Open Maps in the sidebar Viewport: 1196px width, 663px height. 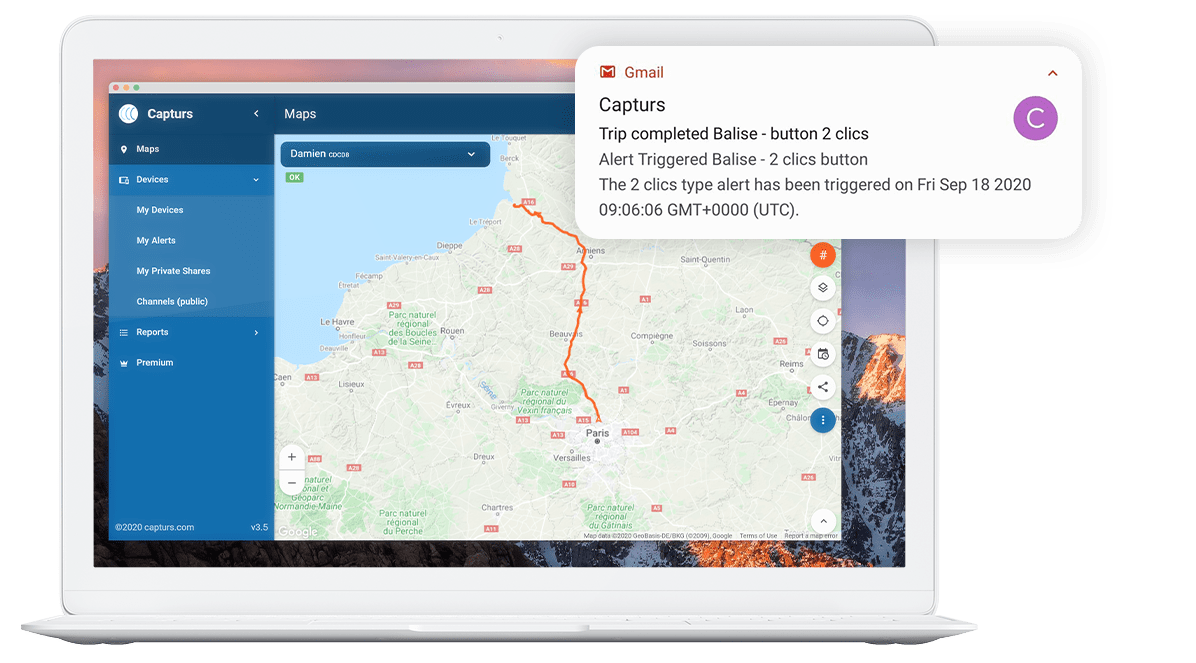(x=191, y=149)
